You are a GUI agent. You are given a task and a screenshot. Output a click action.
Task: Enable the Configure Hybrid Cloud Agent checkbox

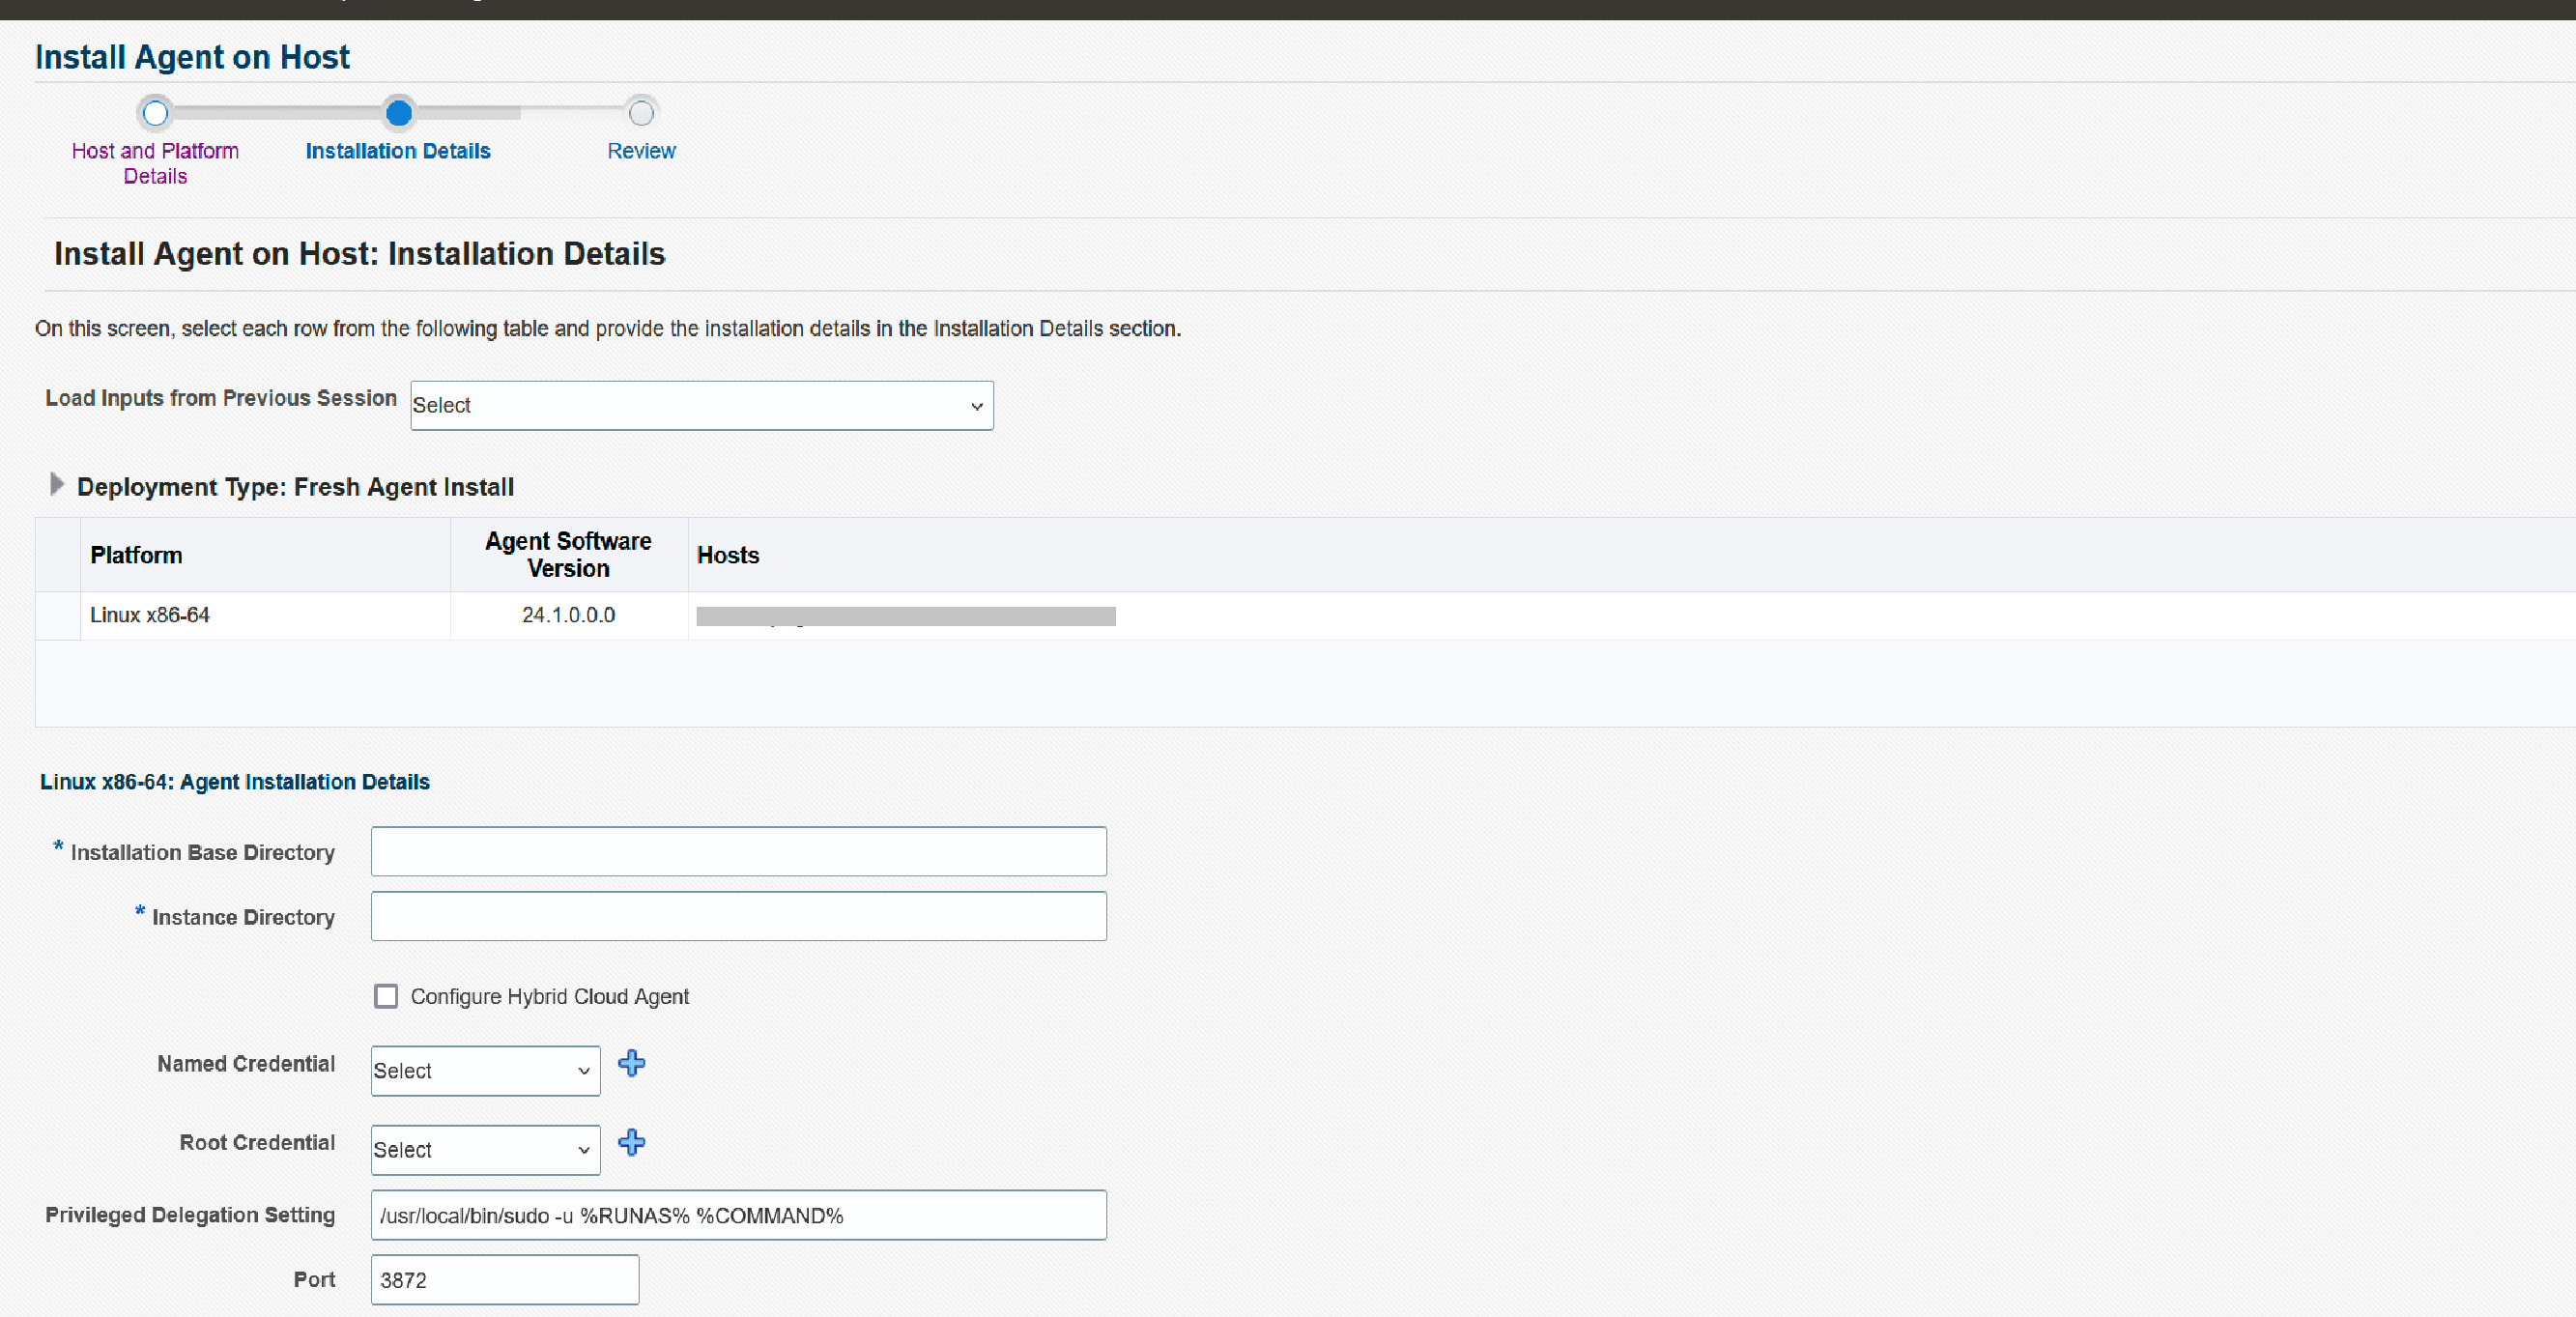click(386, 995)
